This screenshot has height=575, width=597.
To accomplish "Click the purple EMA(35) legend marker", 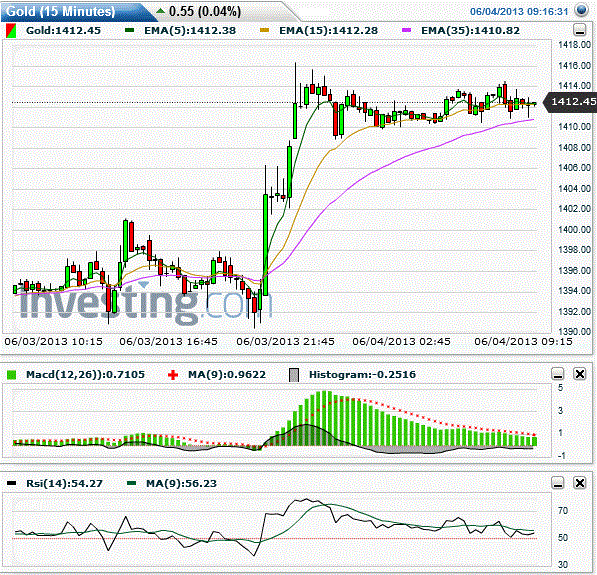I will [x=406, y=30].
